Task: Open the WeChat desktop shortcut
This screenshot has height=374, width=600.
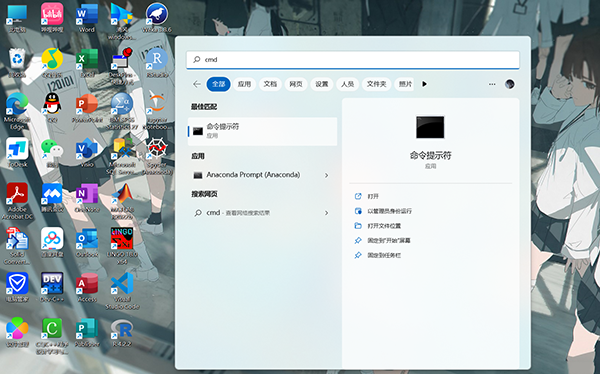Action: pos(52,152)
